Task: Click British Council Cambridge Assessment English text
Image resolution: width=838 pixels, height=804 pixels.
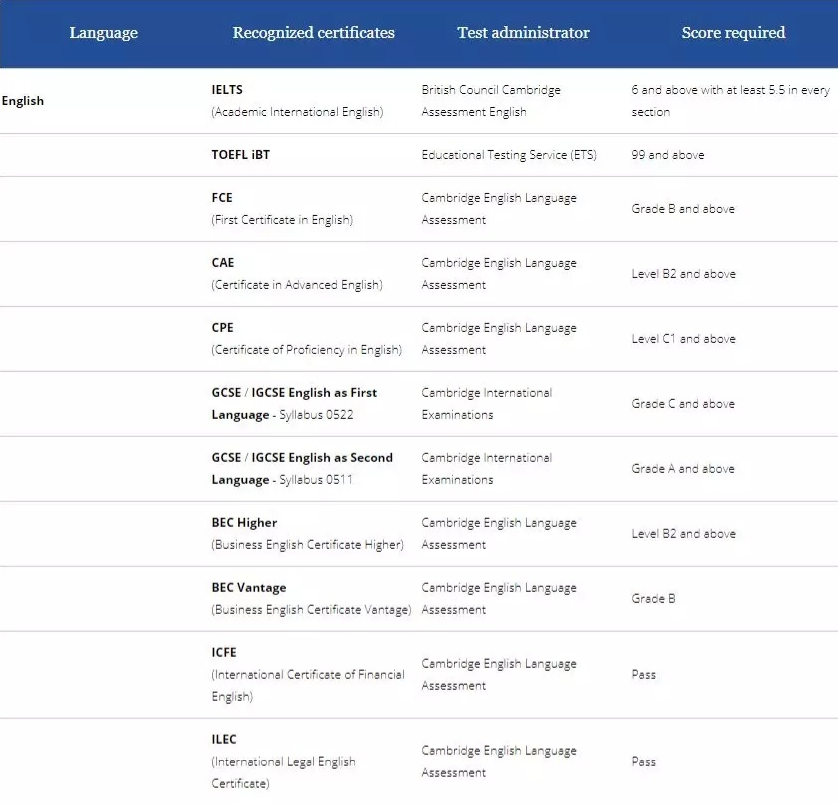Action: (491, 101)
